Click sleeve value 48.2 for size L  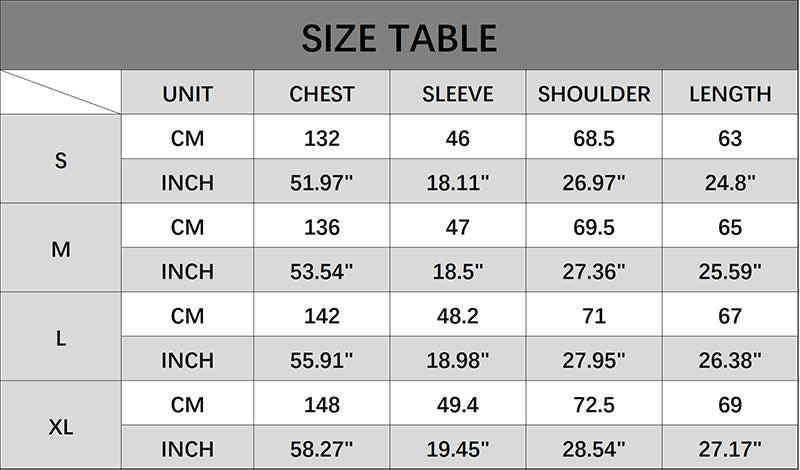pyautogui.click(x=458, y=316)
